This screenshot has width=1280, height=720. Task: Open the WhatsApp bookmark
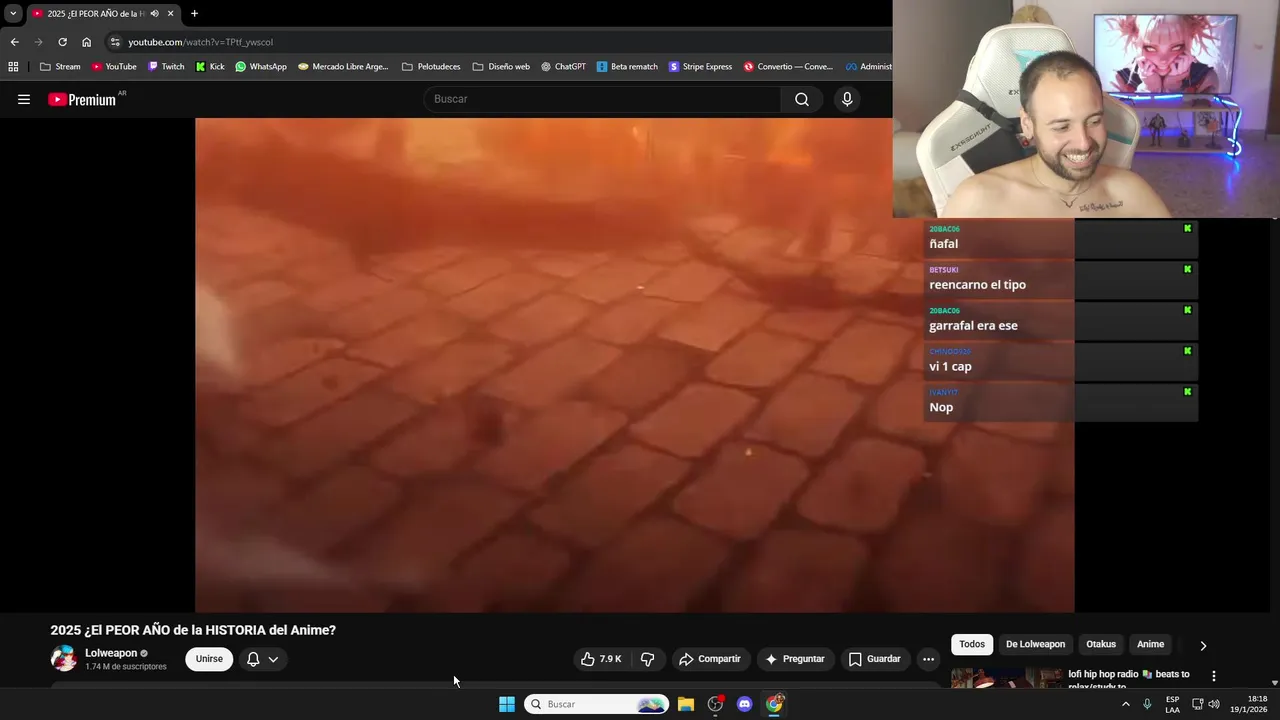coord(261,67)
